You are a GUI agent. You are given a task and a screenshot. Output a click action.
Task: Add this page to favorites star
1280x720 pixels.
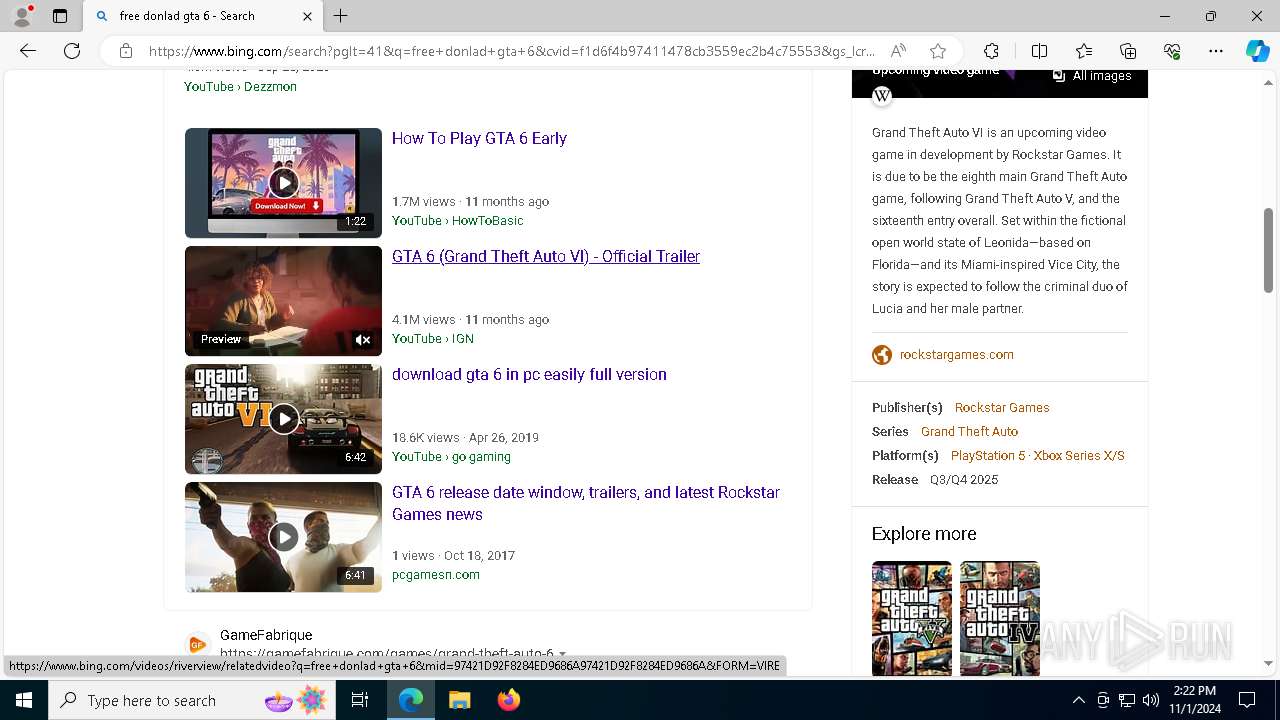click(x=937, y=51)
